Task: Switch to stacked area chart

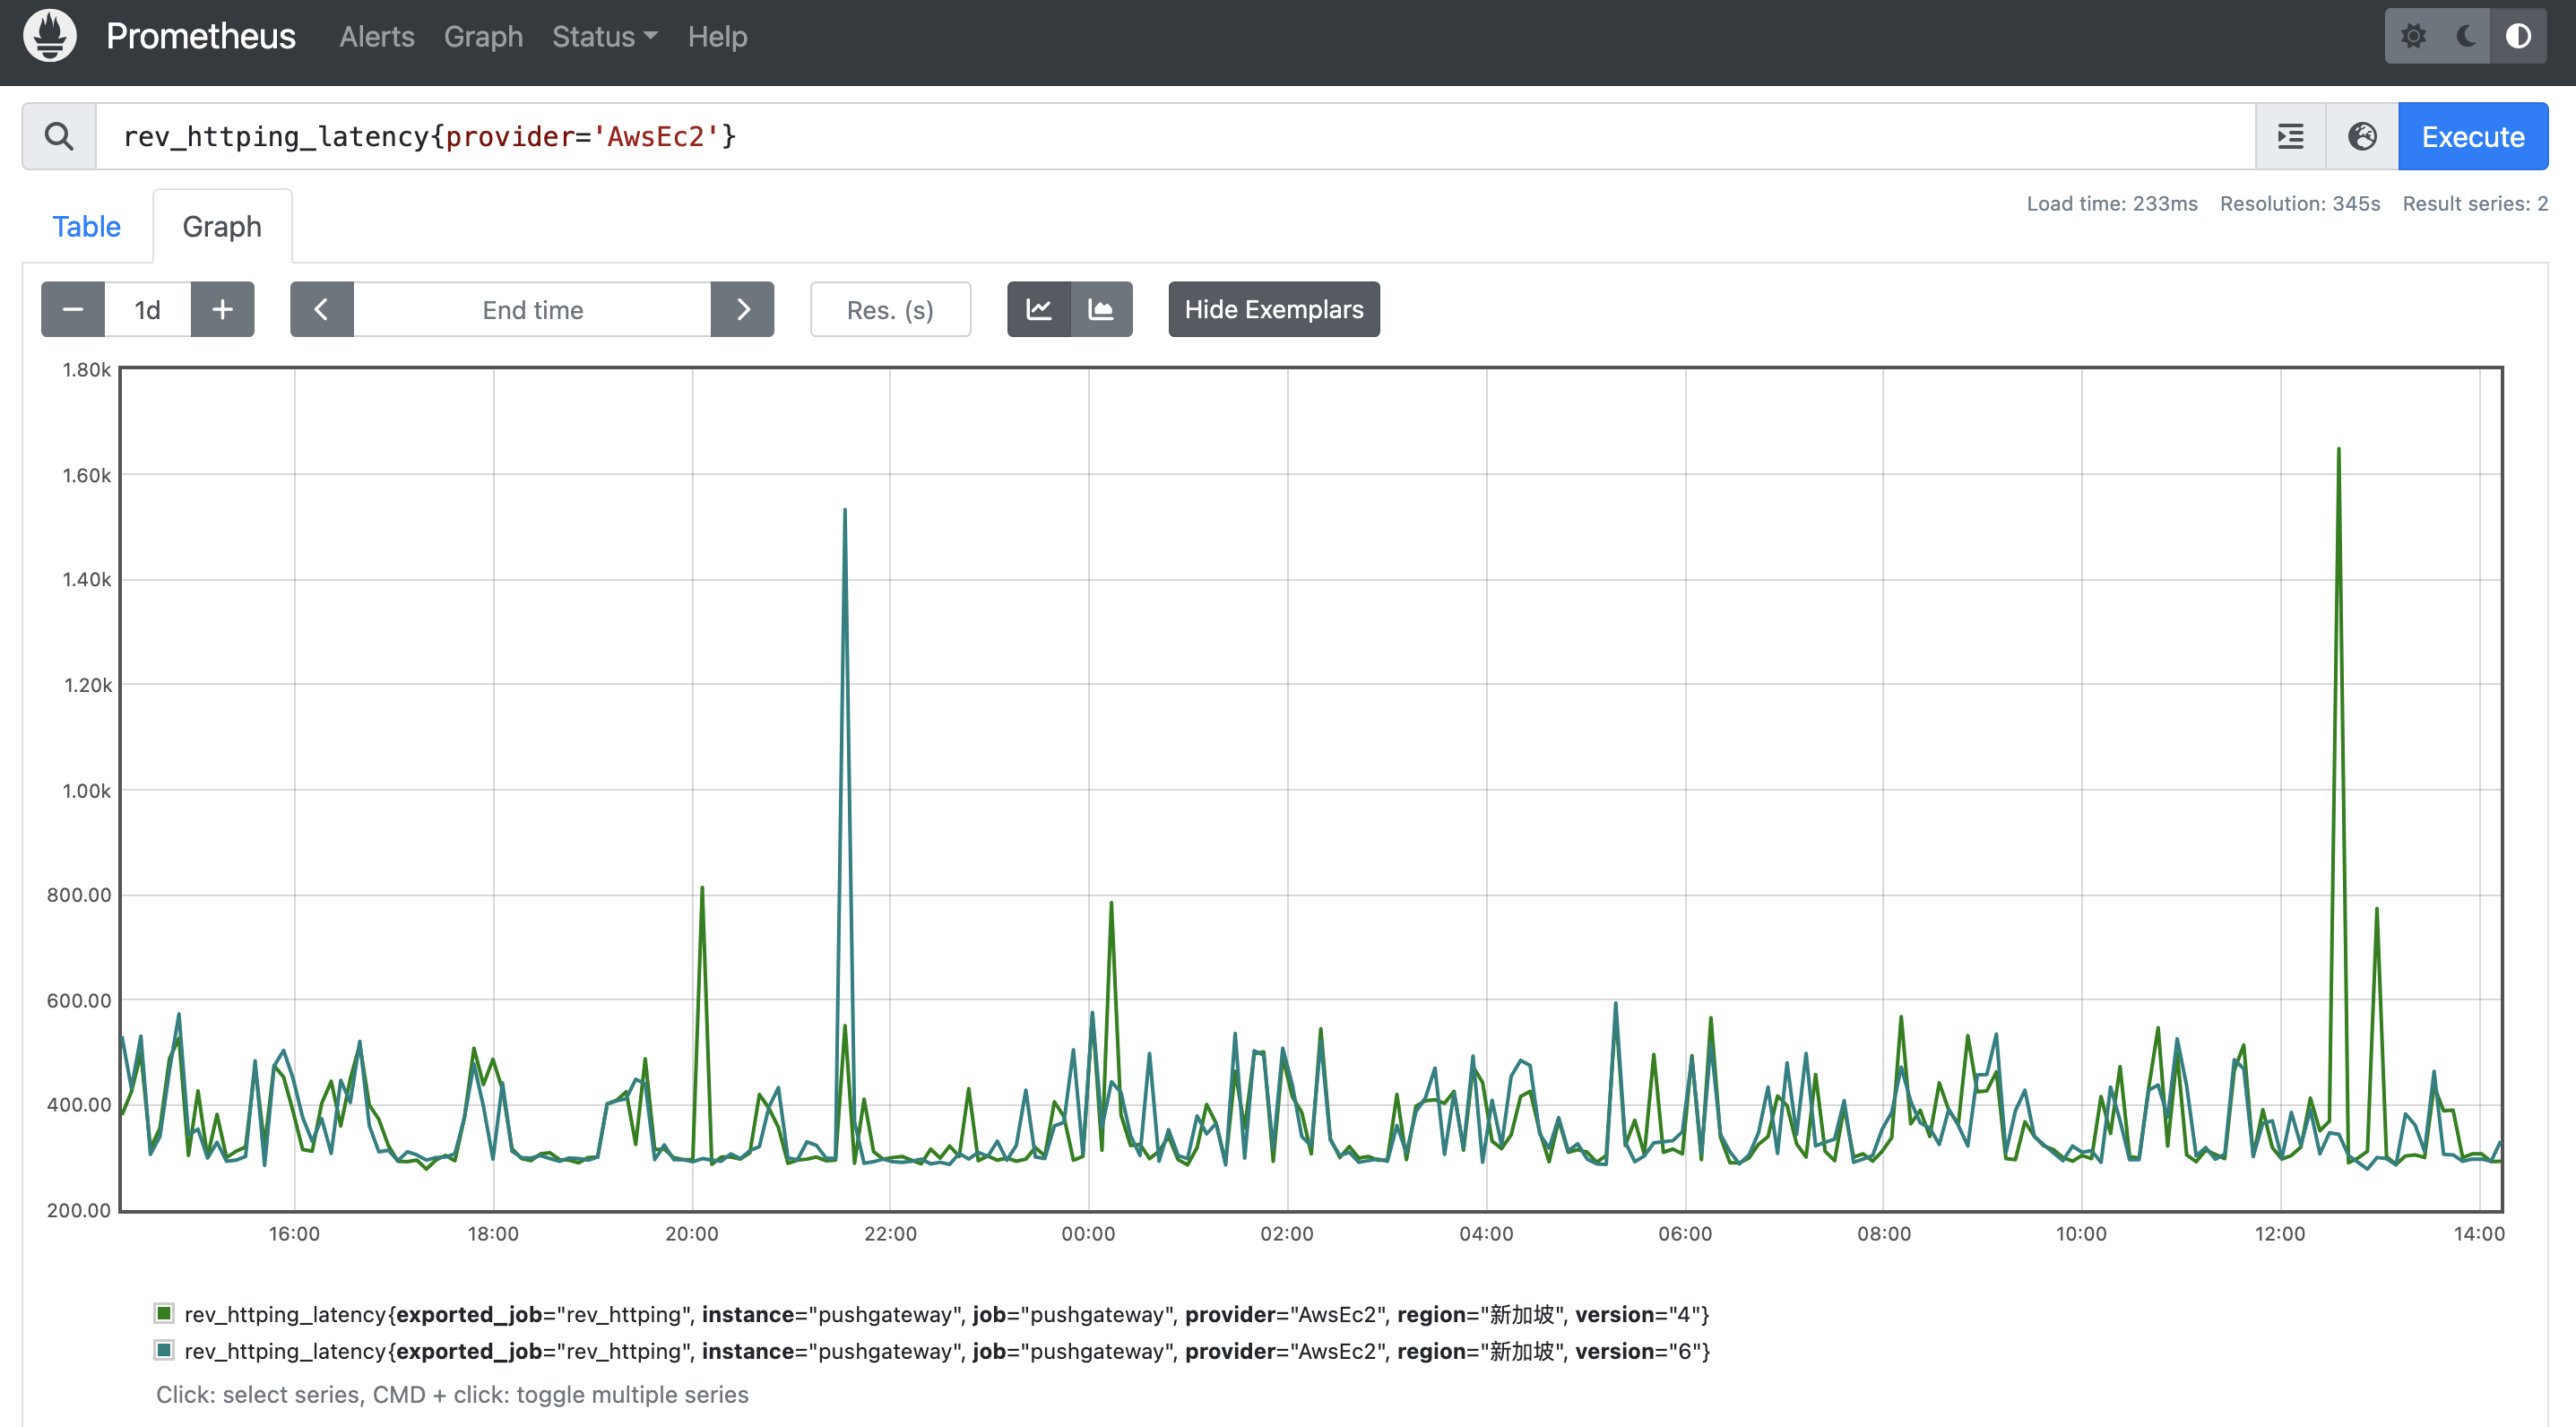Action: [1101, 309]
